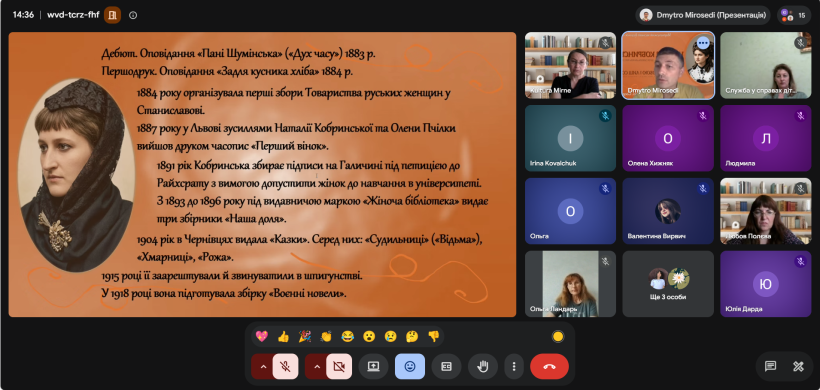Select Kultura Mirne video tile
Screen dimensions: 820x390
click(x=570, y=65)
